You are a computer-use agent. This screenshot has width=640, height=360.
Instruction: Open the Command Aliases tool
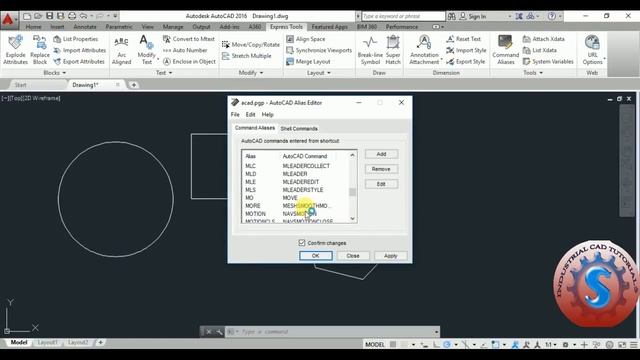[x=505, y=50]
